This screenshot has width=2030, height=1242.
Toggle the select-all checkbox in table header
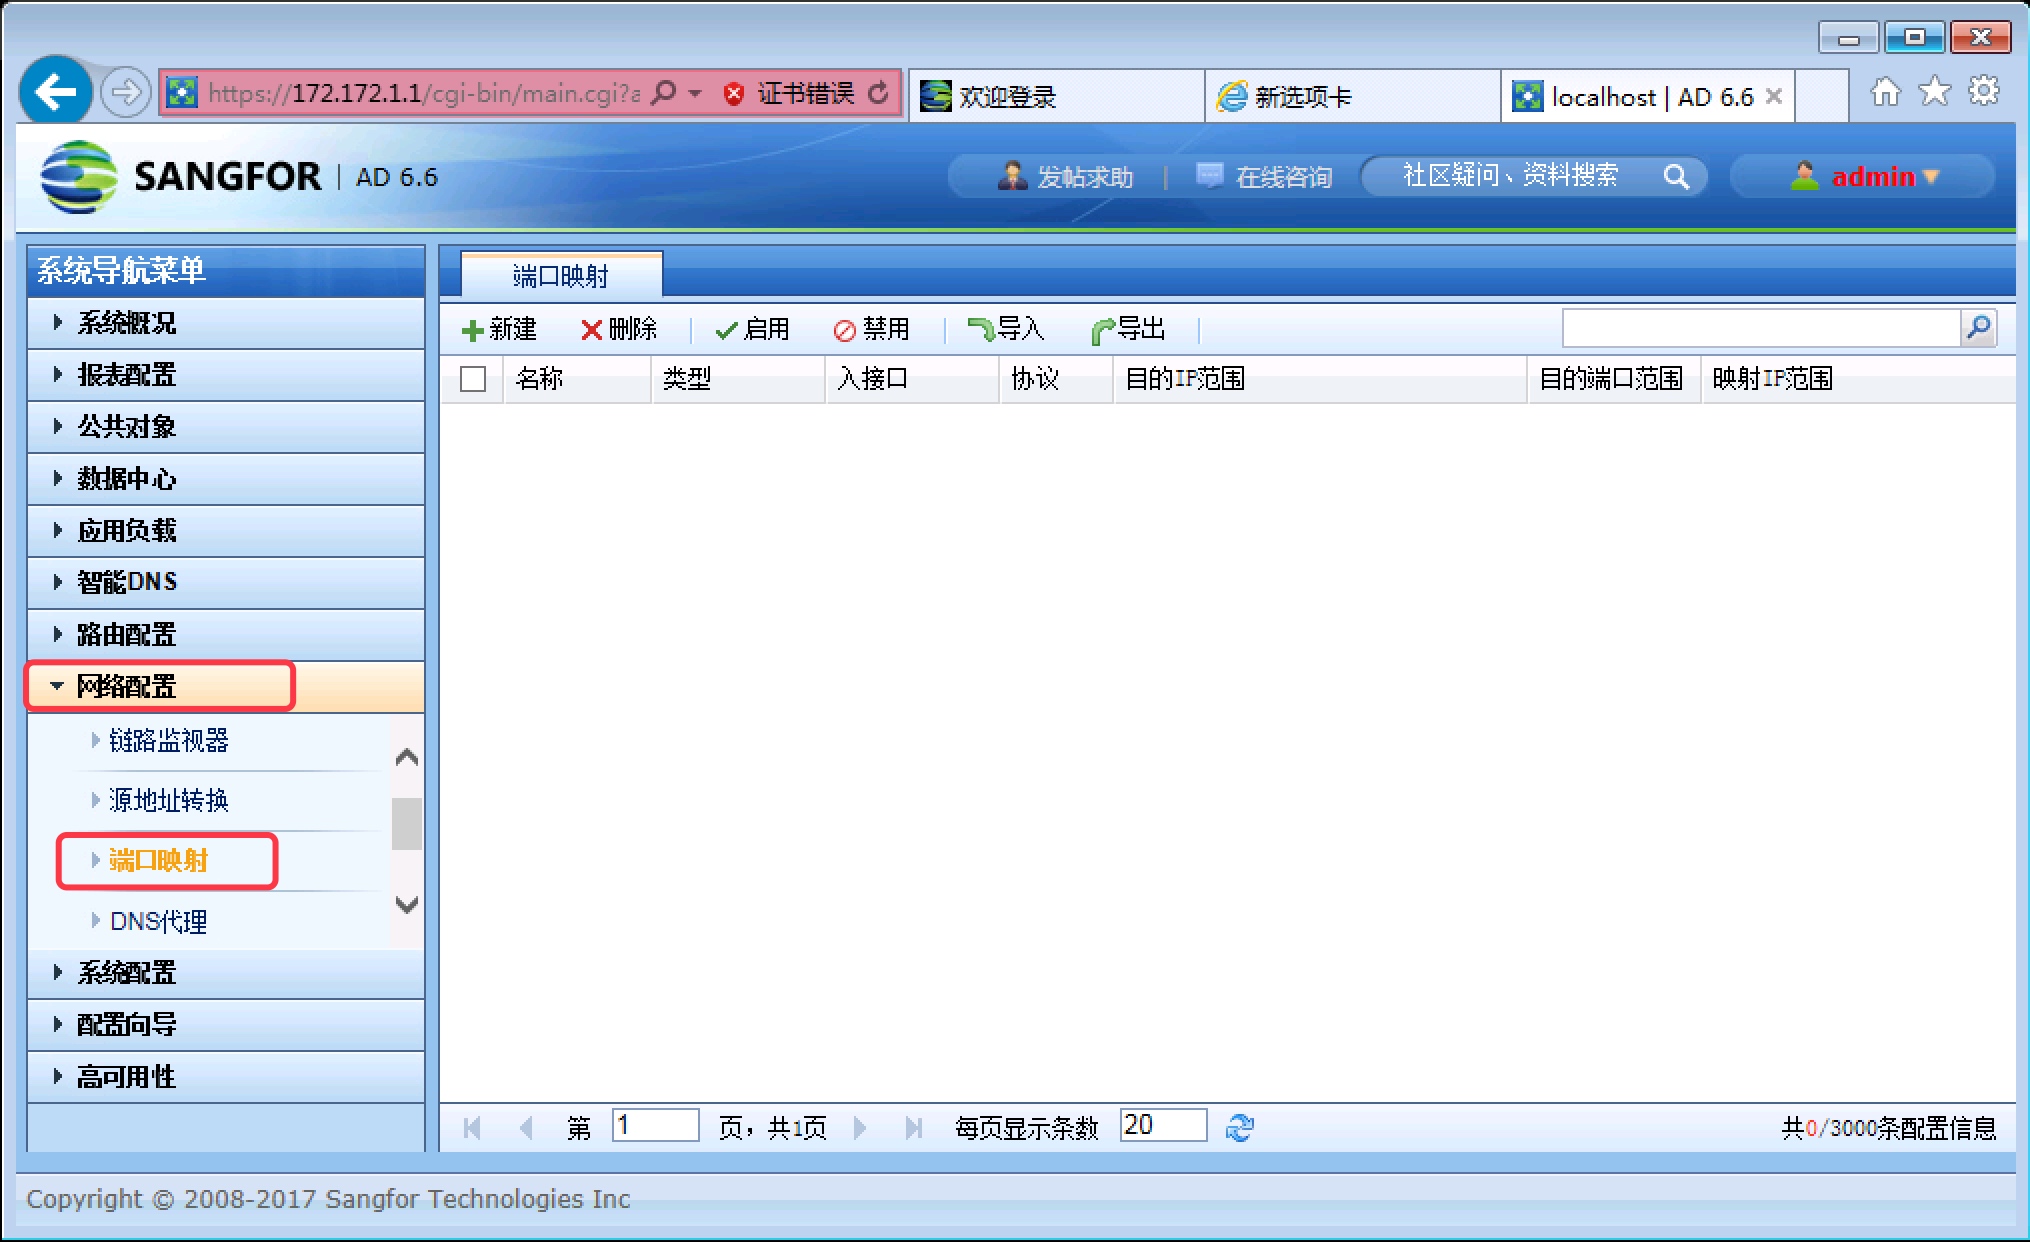tap(473, 379)
